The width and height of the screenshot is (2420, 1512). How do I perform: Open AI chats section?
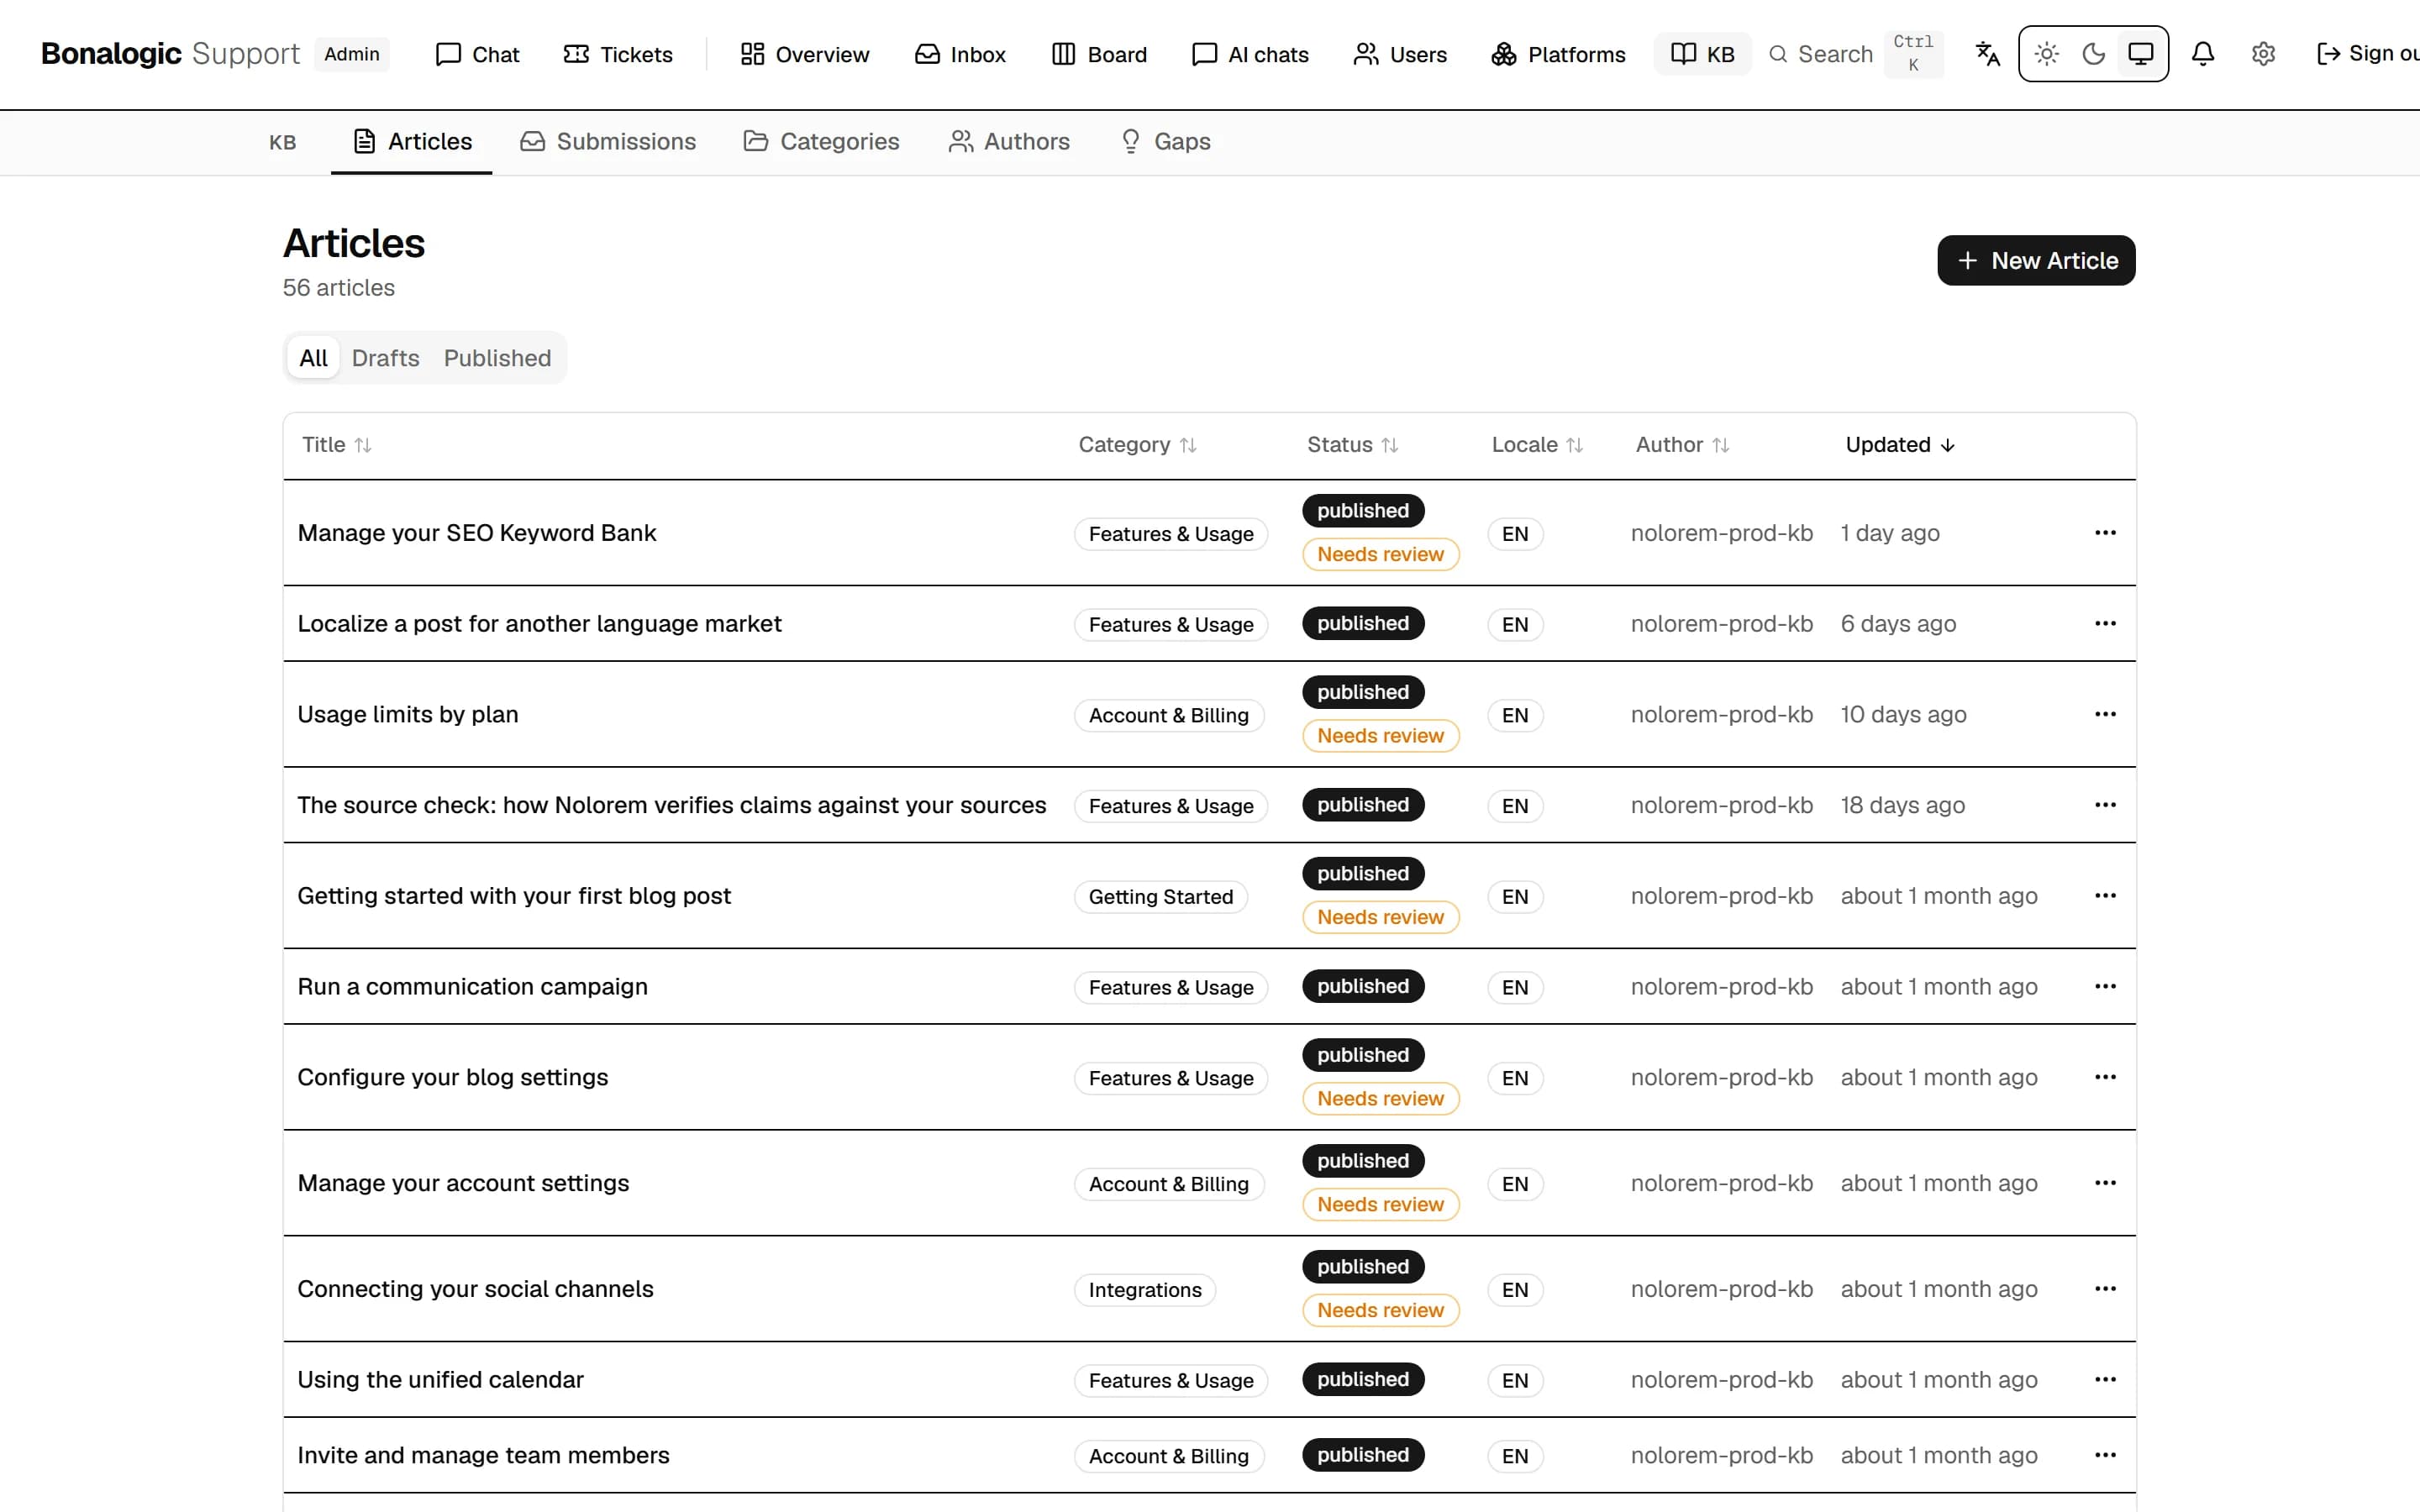point(1250,54)
